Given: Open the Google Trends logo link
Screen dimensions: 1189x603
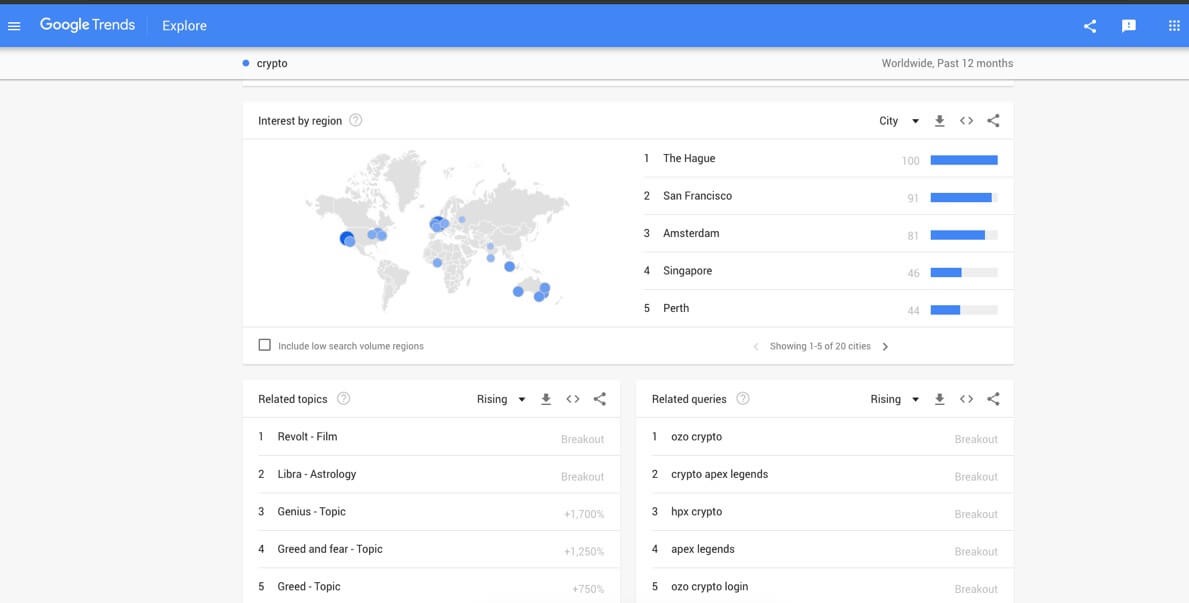Looking at the screenshot, I should [87, 25].
